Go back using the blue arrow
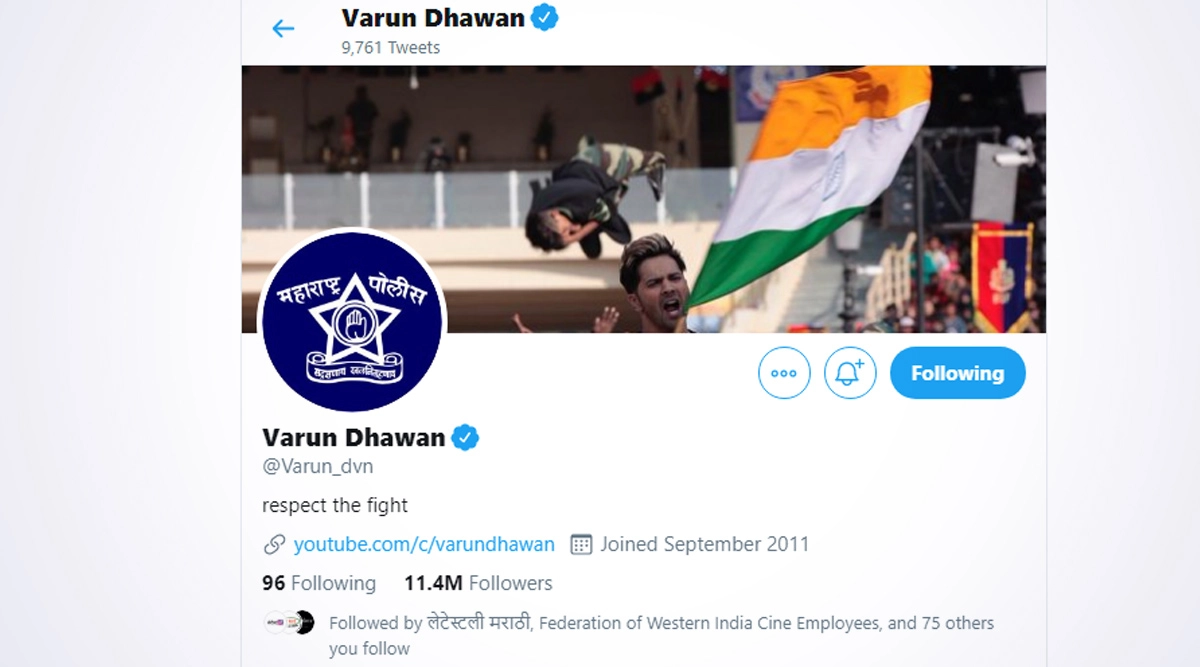This screenshot has height=667, width=1200. tap(283, 28)
